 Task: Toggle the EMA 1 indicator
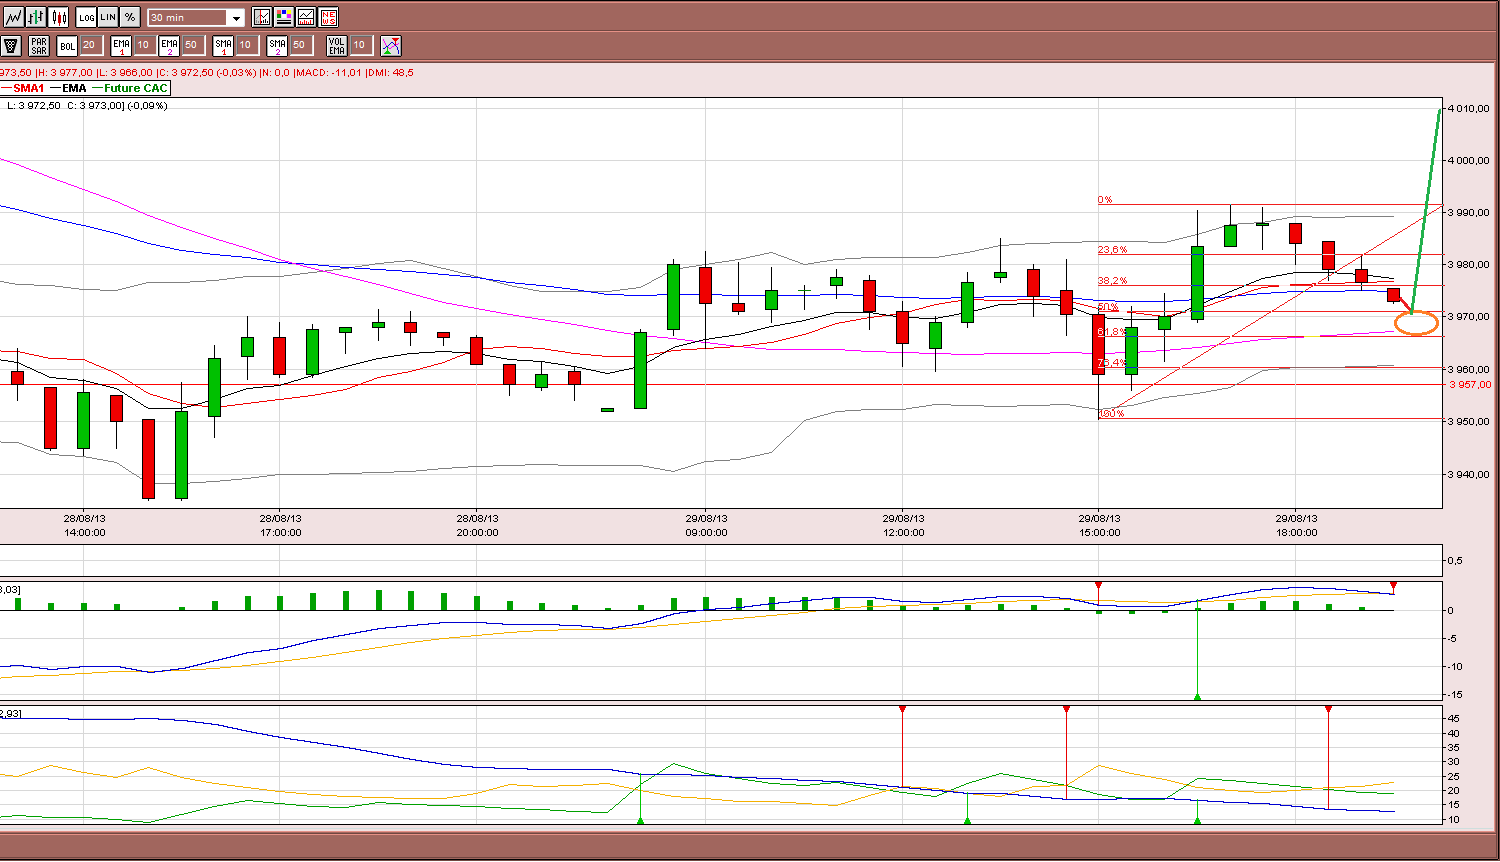tap(121, 45)
